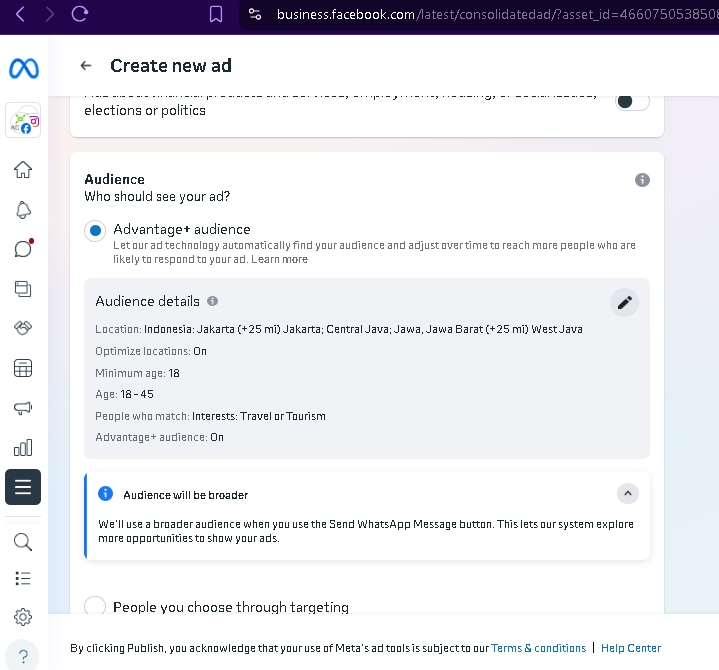Image resolution: width=719 pixels, height=670 pixels.
Task: Edit audience details with pencil icon
Action: 624,303
